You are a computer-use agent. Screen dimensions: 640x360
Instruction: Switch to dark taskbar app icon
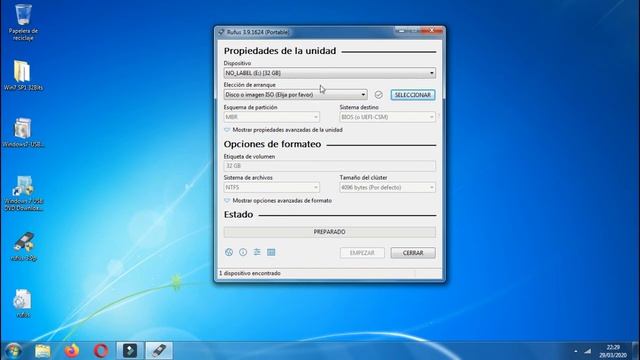[130, 351]
